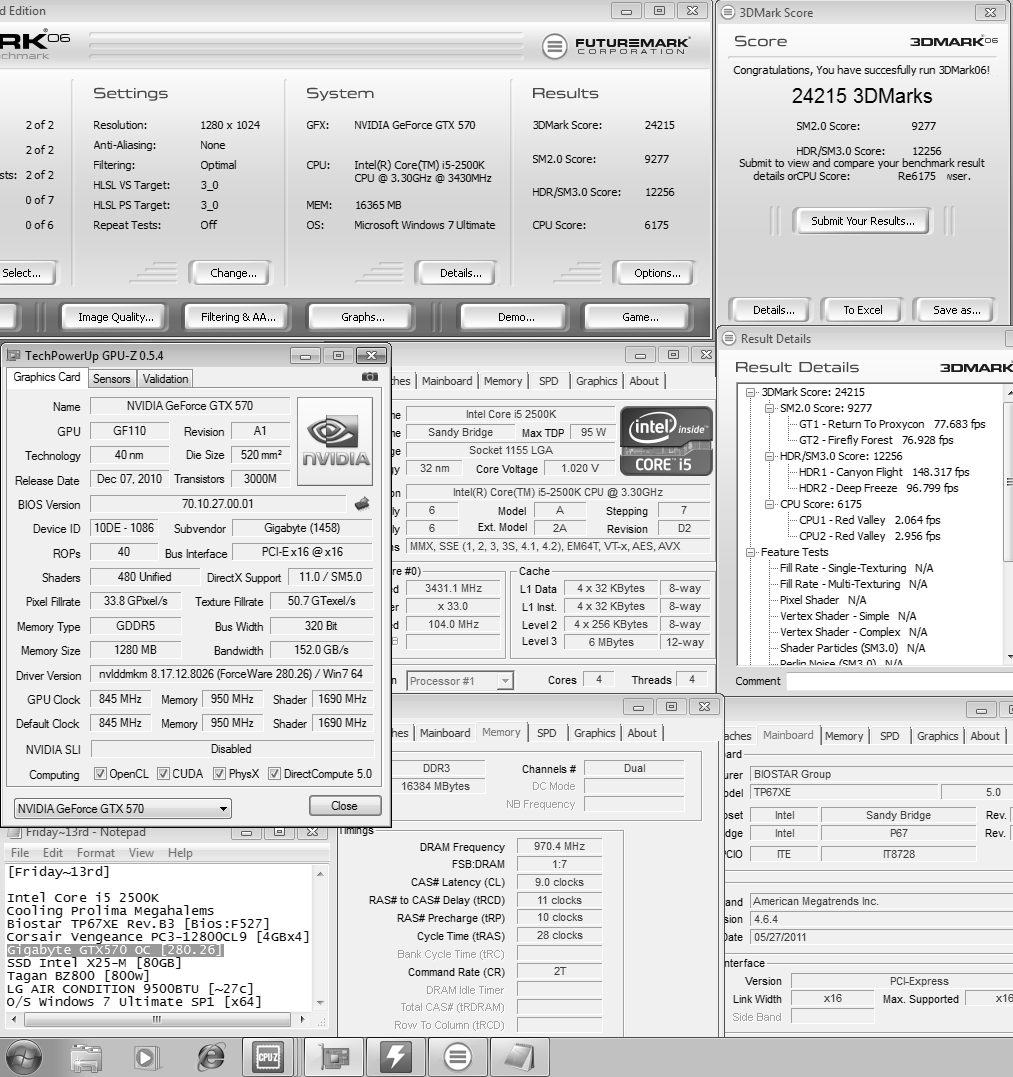The width and height of the screenshot is (1013, 1077).
Task: Open Internet Explorer from the taskbar
Action: [211, 1058]
